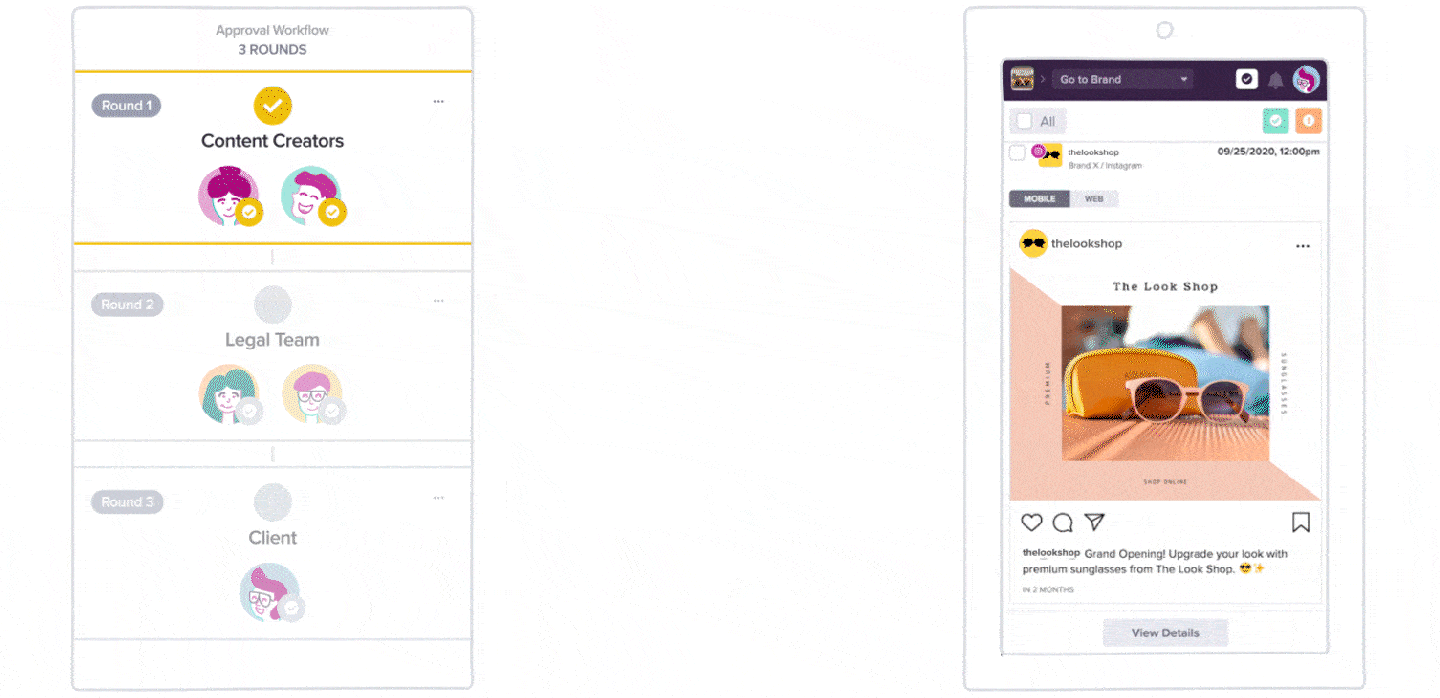Switch to the WEB preview tab
This screenshot has height=698, width=1440.
[x=1094, y=199]
